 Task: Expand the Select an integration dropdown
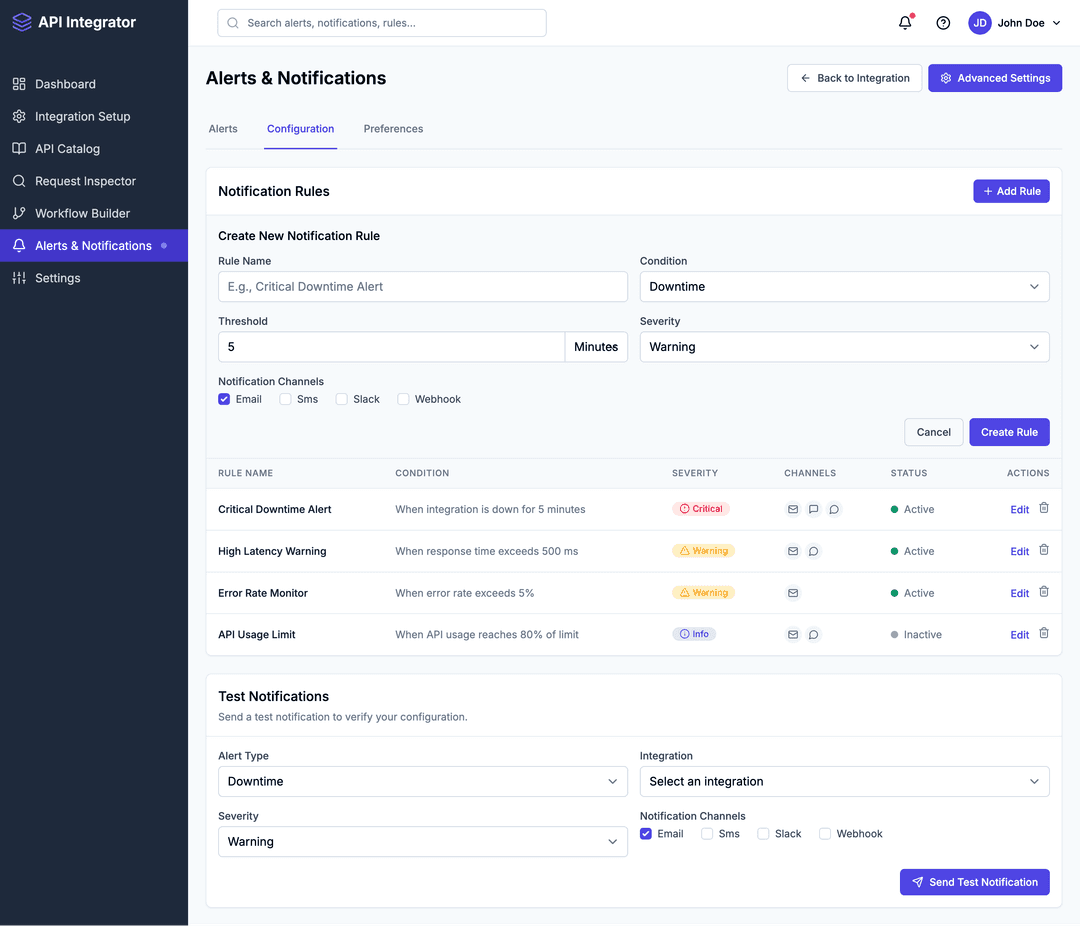click(x=844, y=781)
